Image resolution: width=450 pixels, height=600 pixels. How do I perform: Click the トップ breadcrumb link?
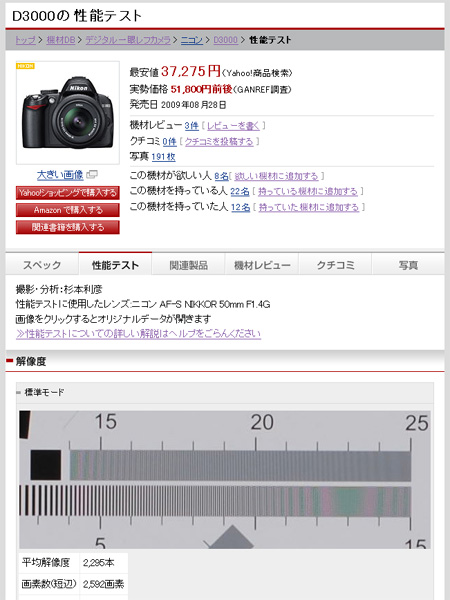(25, 40)
